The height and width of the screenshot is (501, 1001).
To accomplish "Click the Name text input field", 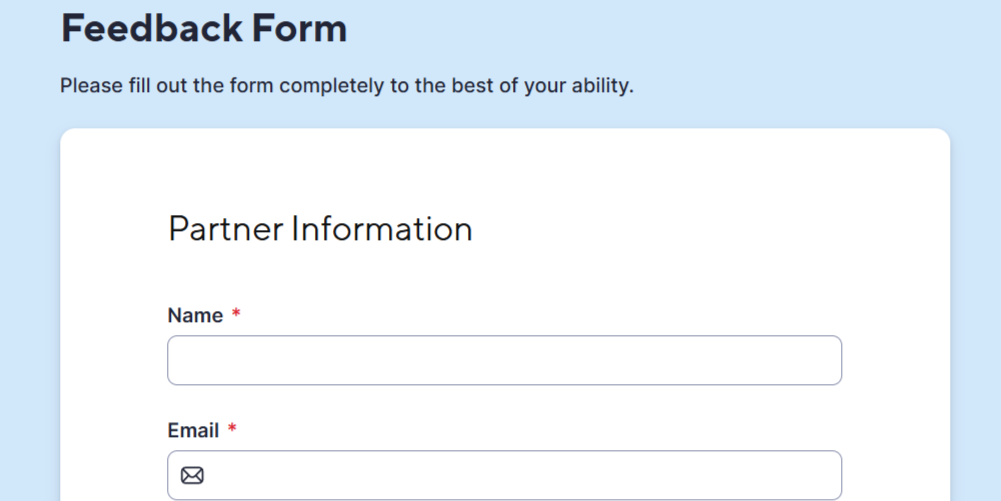I will 504,360.
